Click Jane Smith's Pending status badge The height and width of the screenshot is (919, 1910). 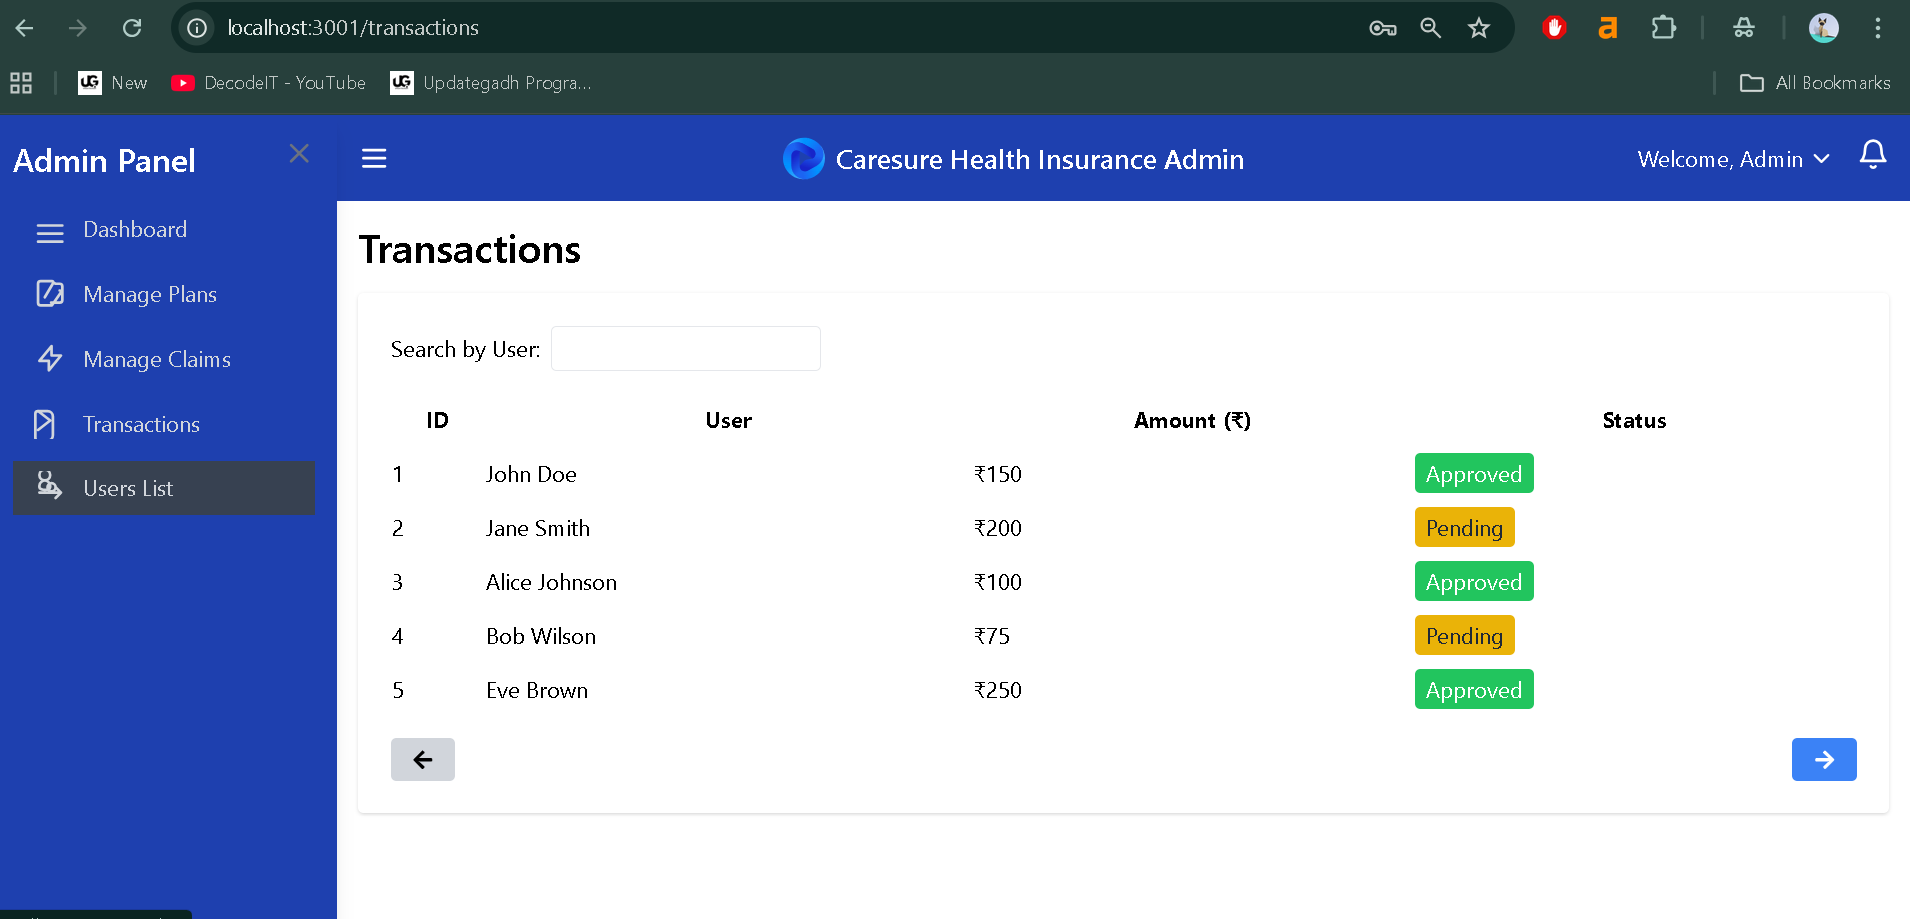click(x=1464, y=528)
